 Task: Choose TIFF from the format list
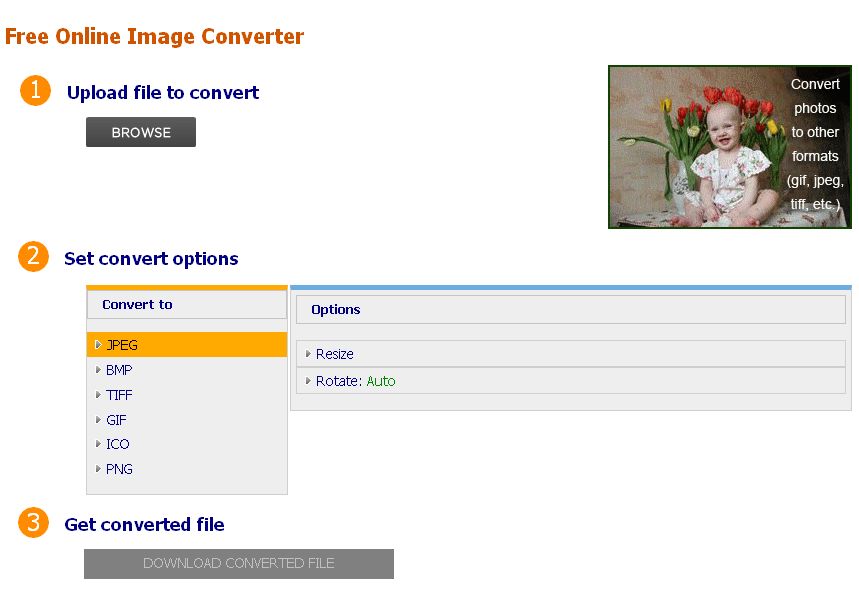pyautogui.click(x=118, y=394)
